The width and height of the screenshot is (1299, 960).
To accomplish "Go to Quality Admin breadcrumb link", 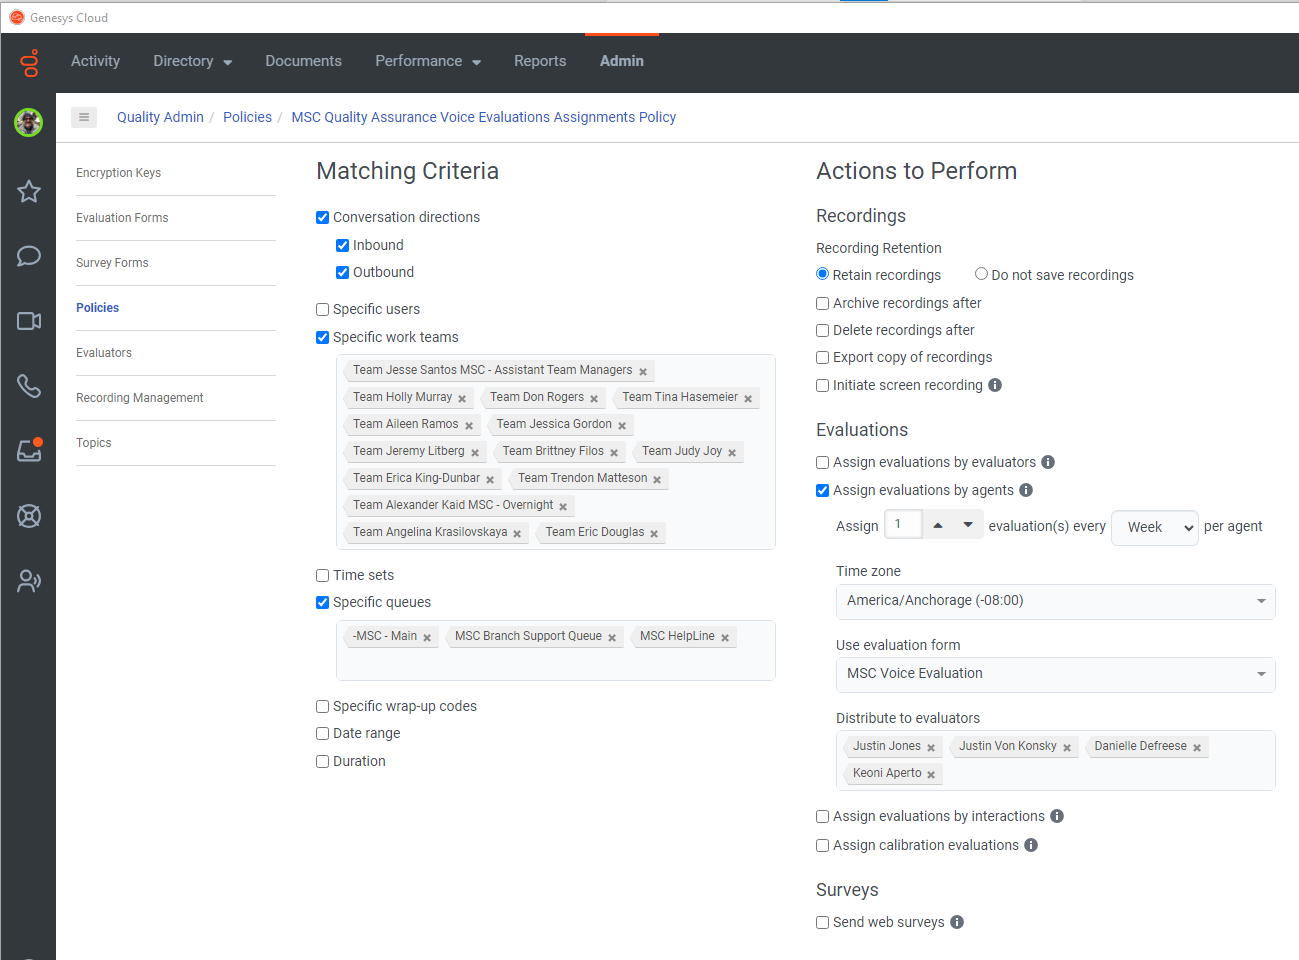I will click(160, 117).
